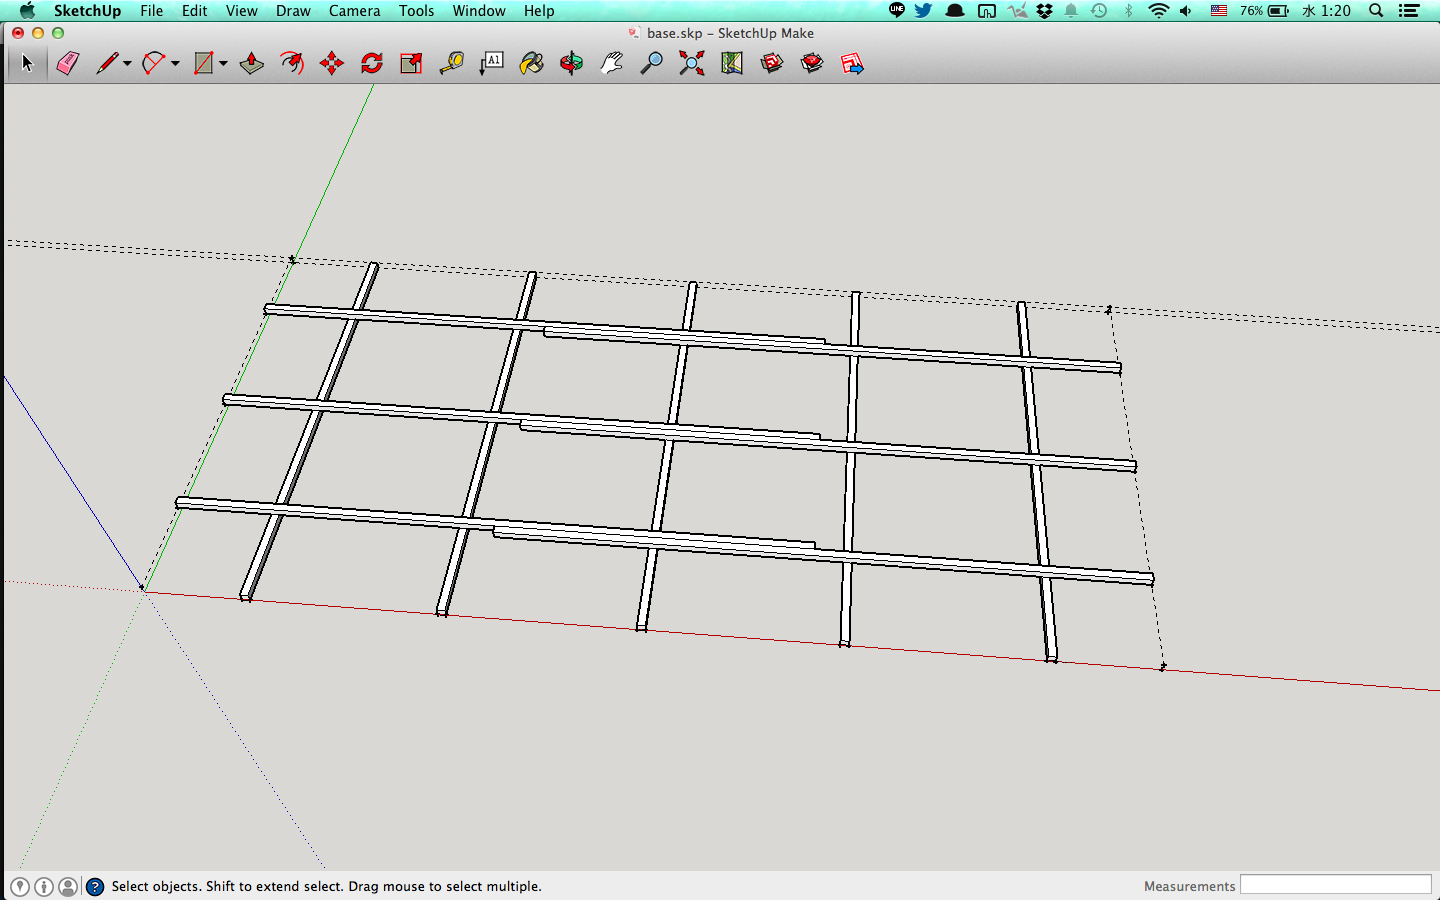Activate the Push/Pull tool
Image resolution: width=1440 pixels, height=900 pixels.
[251, 64]
